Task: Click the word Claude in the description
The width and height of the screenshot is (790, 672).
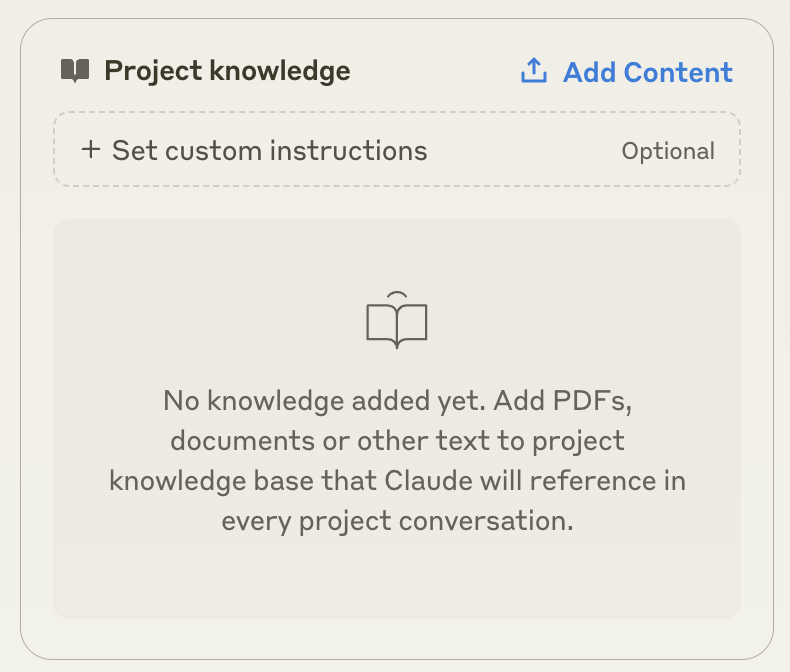Action: point(429,481)
